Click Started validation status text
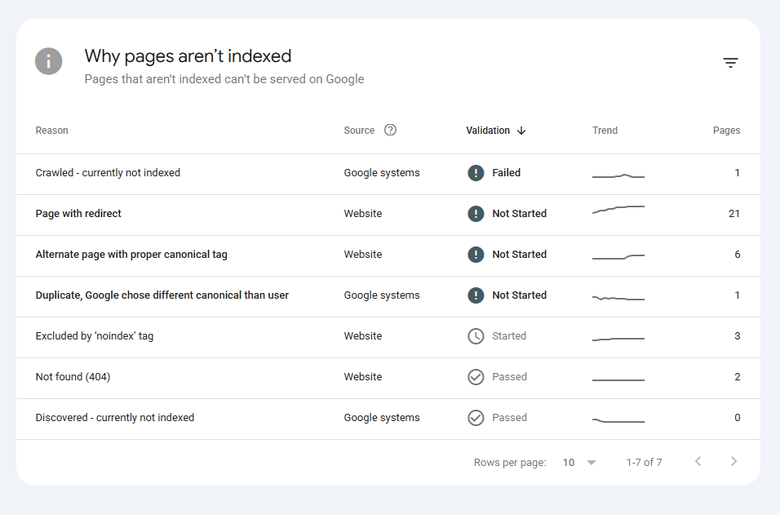 [x=509, y=336]
